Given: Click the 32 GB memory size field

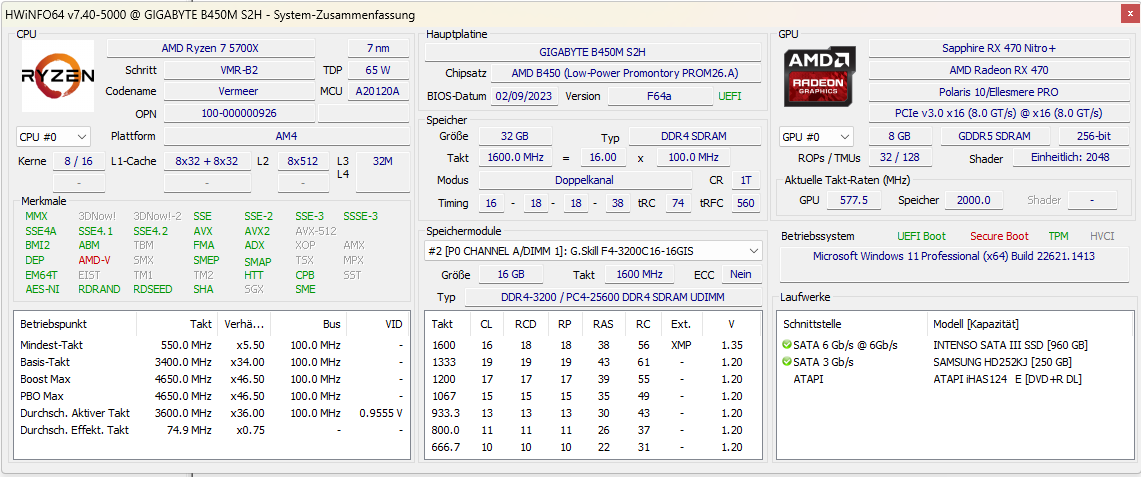Looking at the screenshot, I should point(515,137).
